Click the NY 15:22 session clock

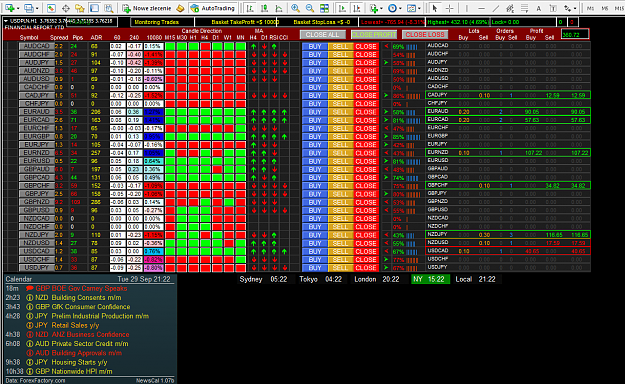(430, 279)
